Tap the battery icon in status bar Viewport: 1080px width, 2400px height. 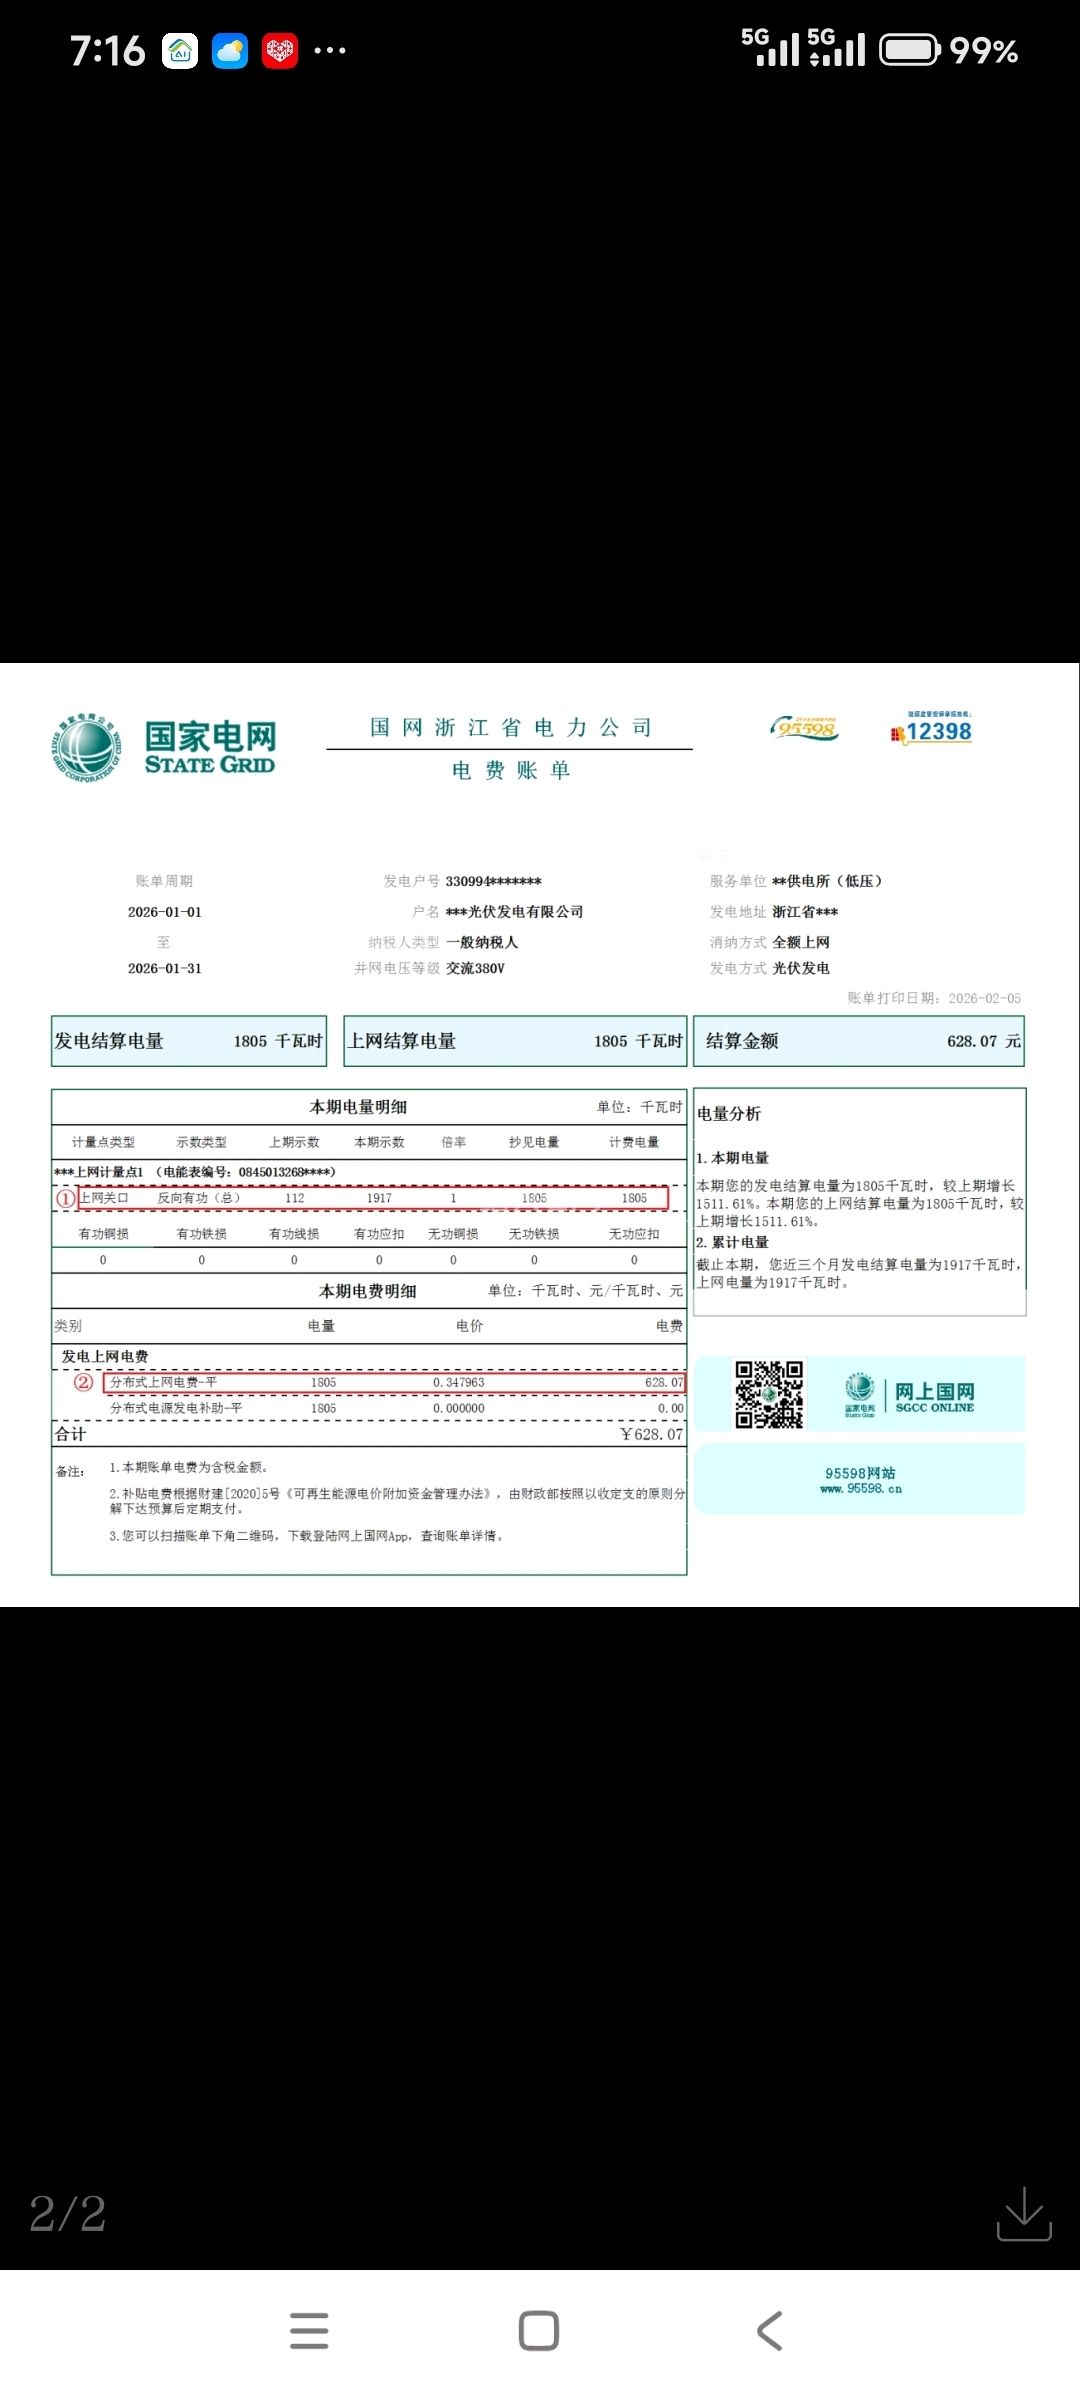click(909, 50)
